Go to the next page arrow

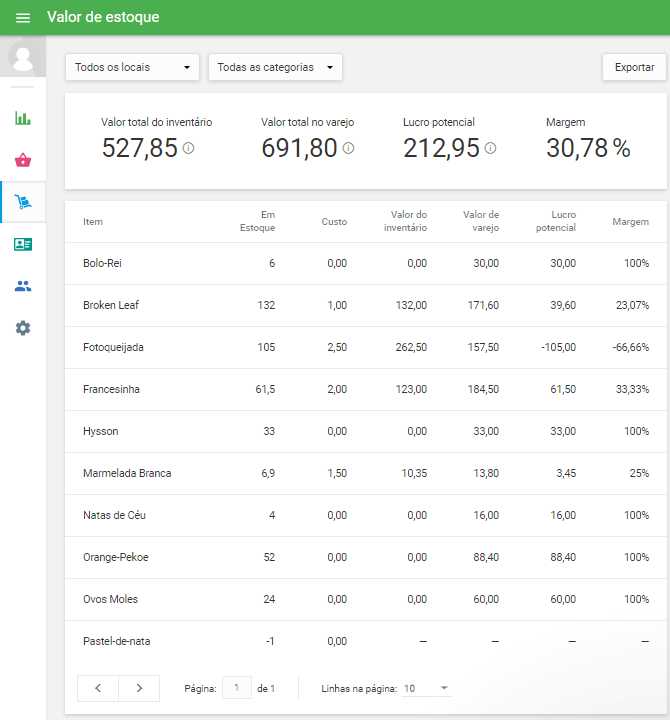(x=139, y=688)
